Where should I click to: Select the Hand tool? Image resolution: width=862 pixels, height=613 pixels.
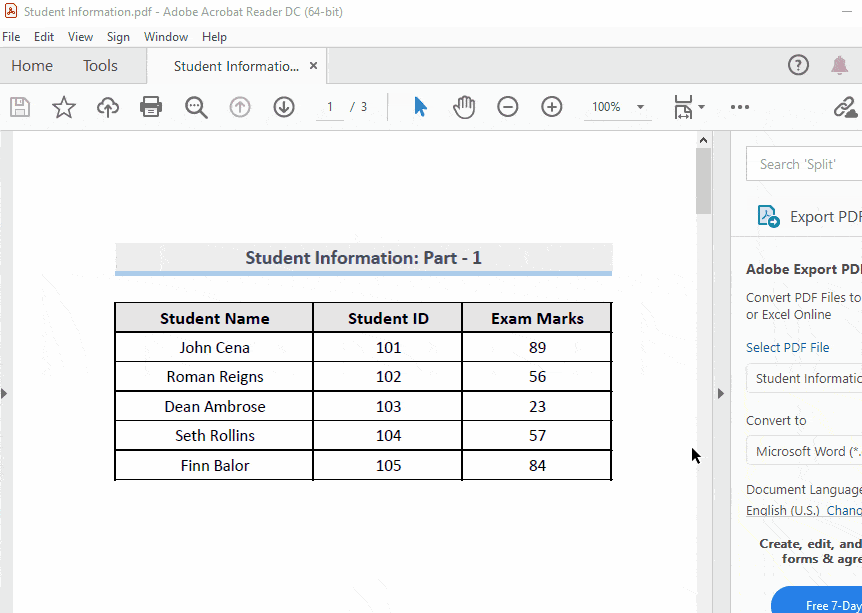click(x=463, y=107)
